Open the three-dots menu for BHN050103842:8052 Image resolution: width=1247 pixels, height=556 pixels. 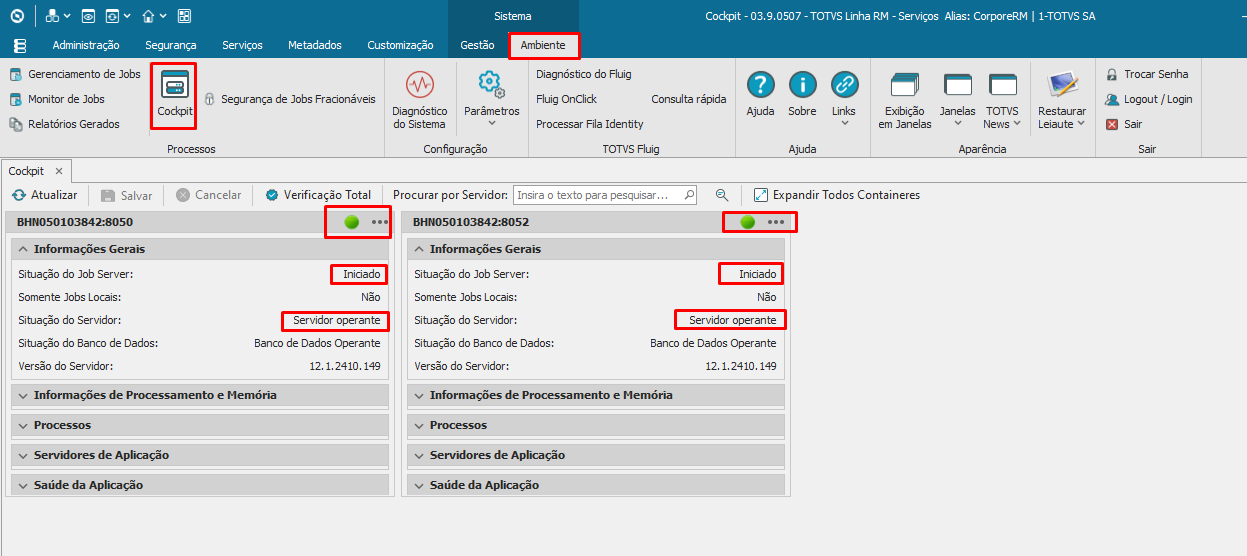click(776, 222)
